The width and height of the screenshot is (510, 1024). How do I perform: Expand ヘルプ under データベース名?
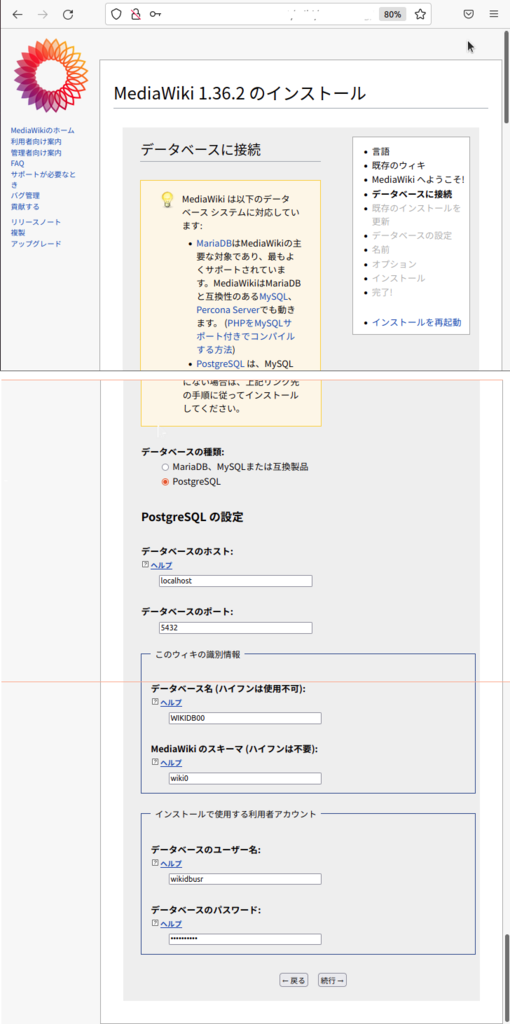tap(171, 703)
